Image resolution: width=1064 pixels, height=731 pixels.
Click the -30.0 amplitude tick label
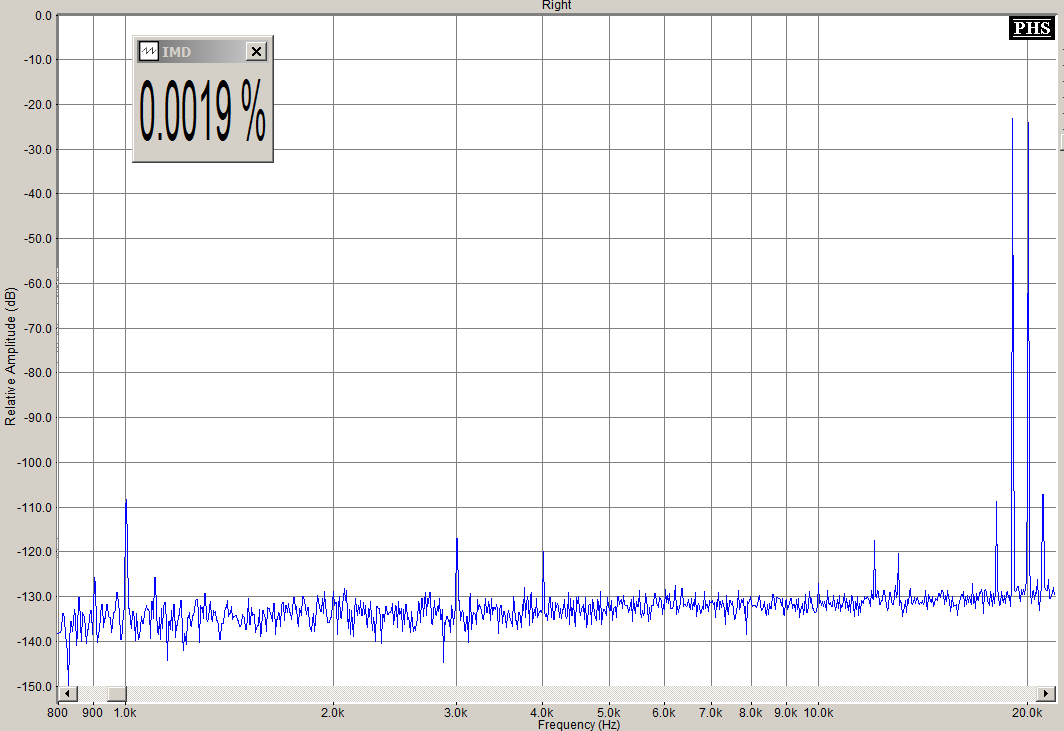click(x=38, y=149)
